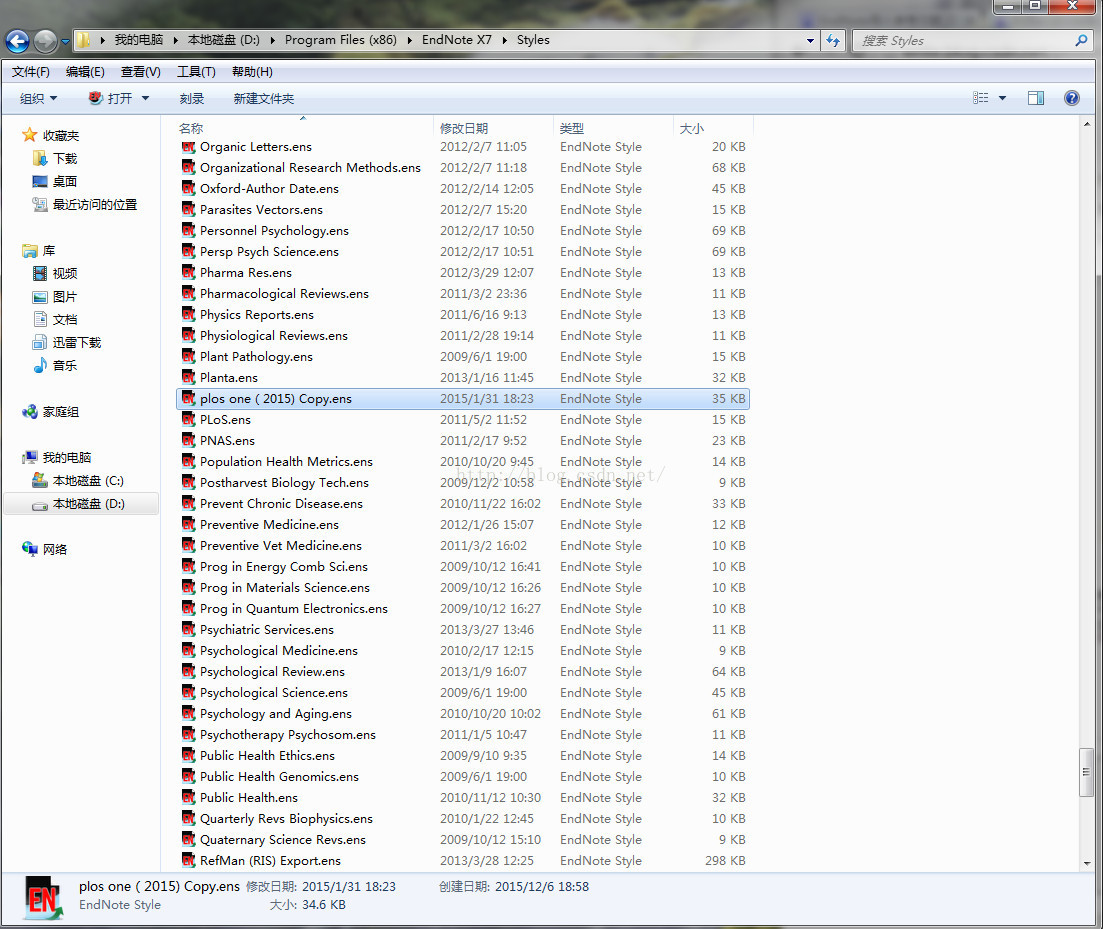Viewport: 1103px width, 929px height.
Task: Expand breadcrumb arrow after EndNote X7
Action: point(504,40)
